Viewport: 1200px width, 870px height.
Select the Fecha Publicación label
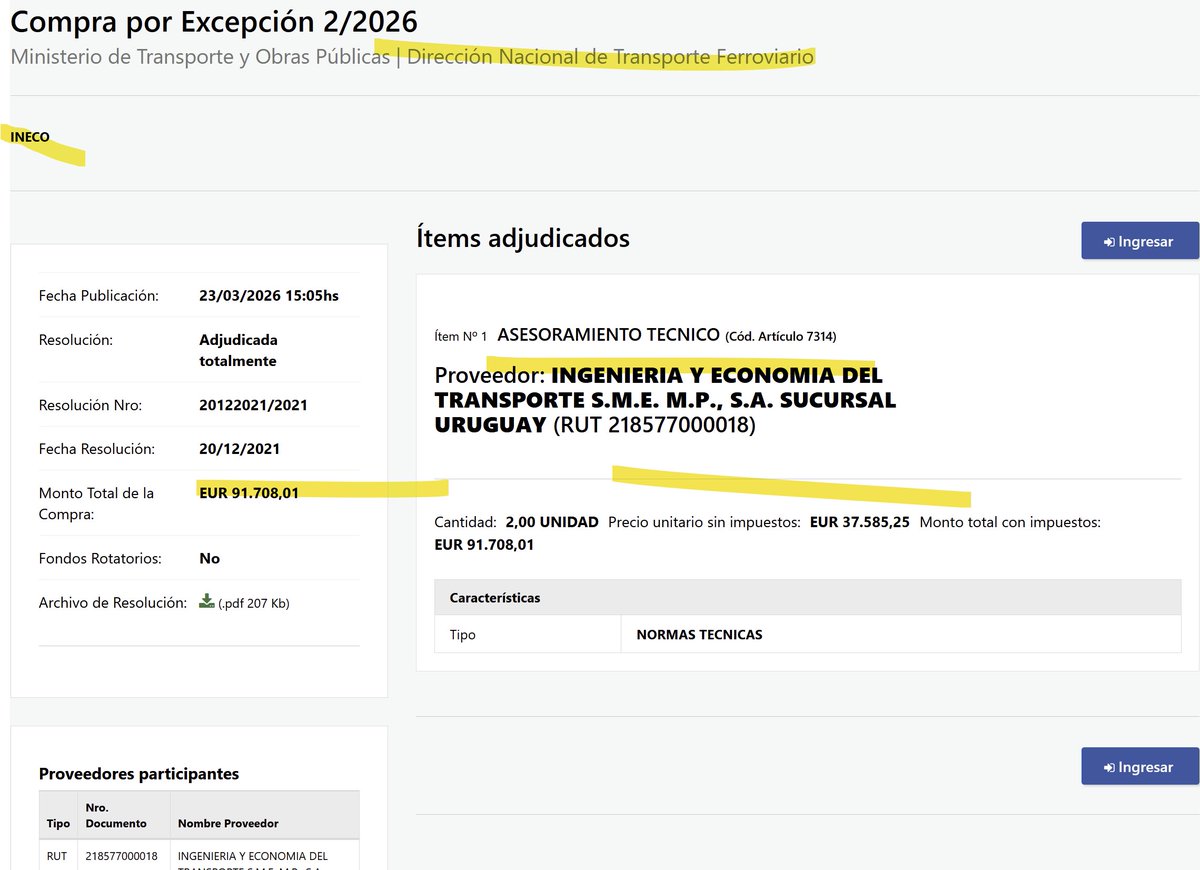pyautogui.click(x=99, y=296)
